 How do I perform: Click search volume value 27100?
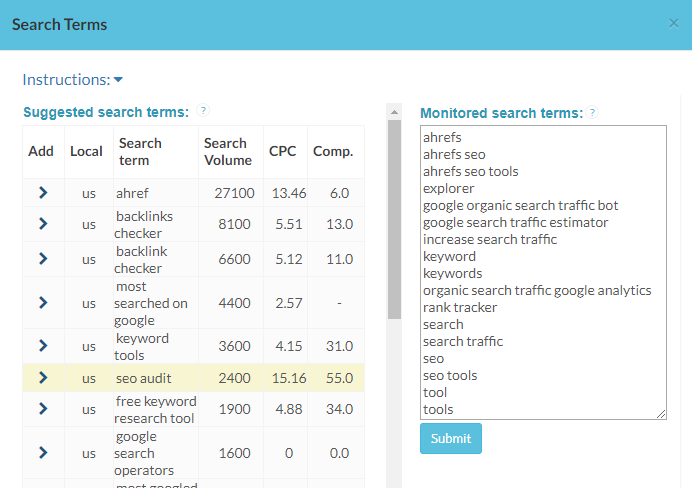click(234, 193)
